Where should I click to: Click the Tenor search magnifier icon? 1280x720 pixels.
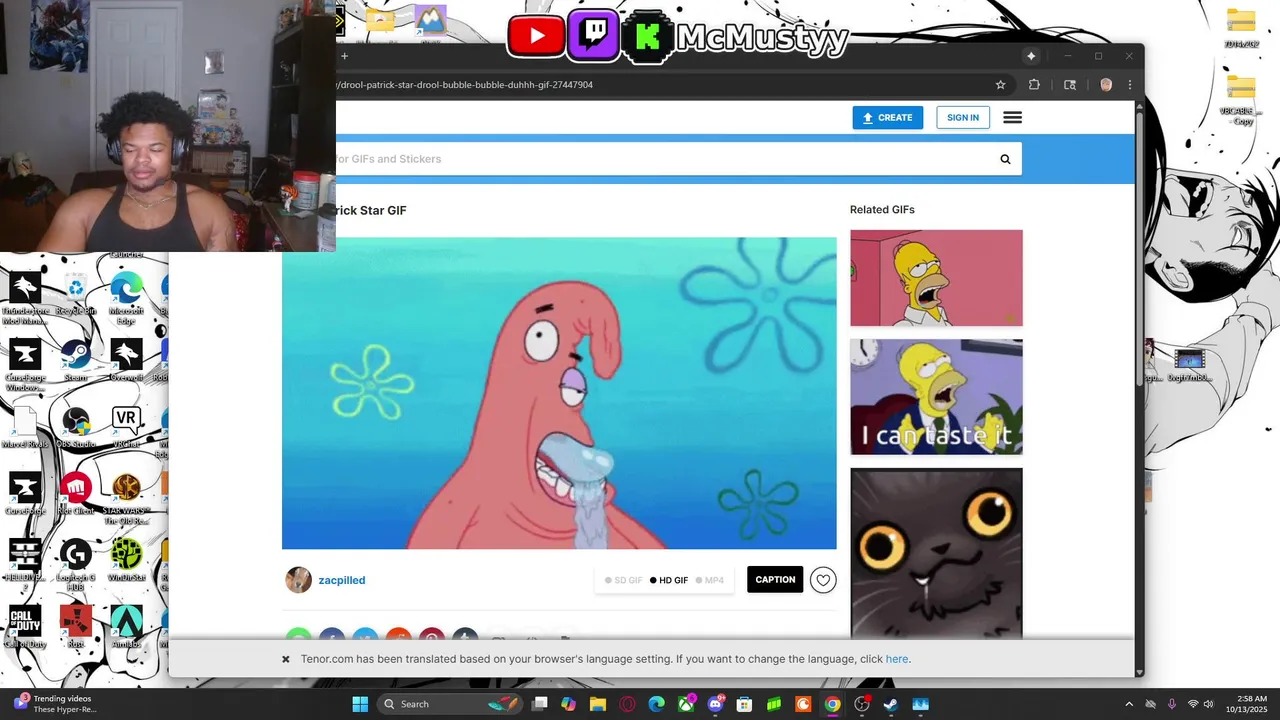(1005, 159)
